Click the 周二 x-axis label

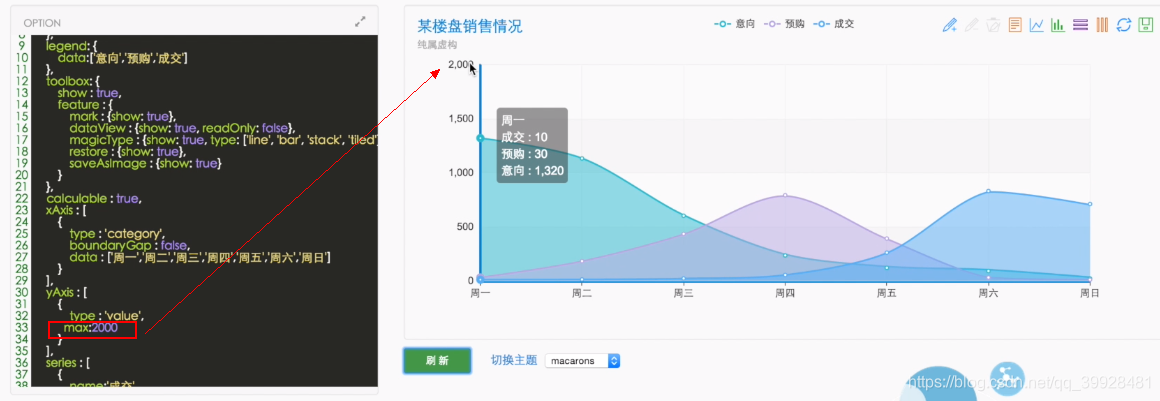coord(581,294)
